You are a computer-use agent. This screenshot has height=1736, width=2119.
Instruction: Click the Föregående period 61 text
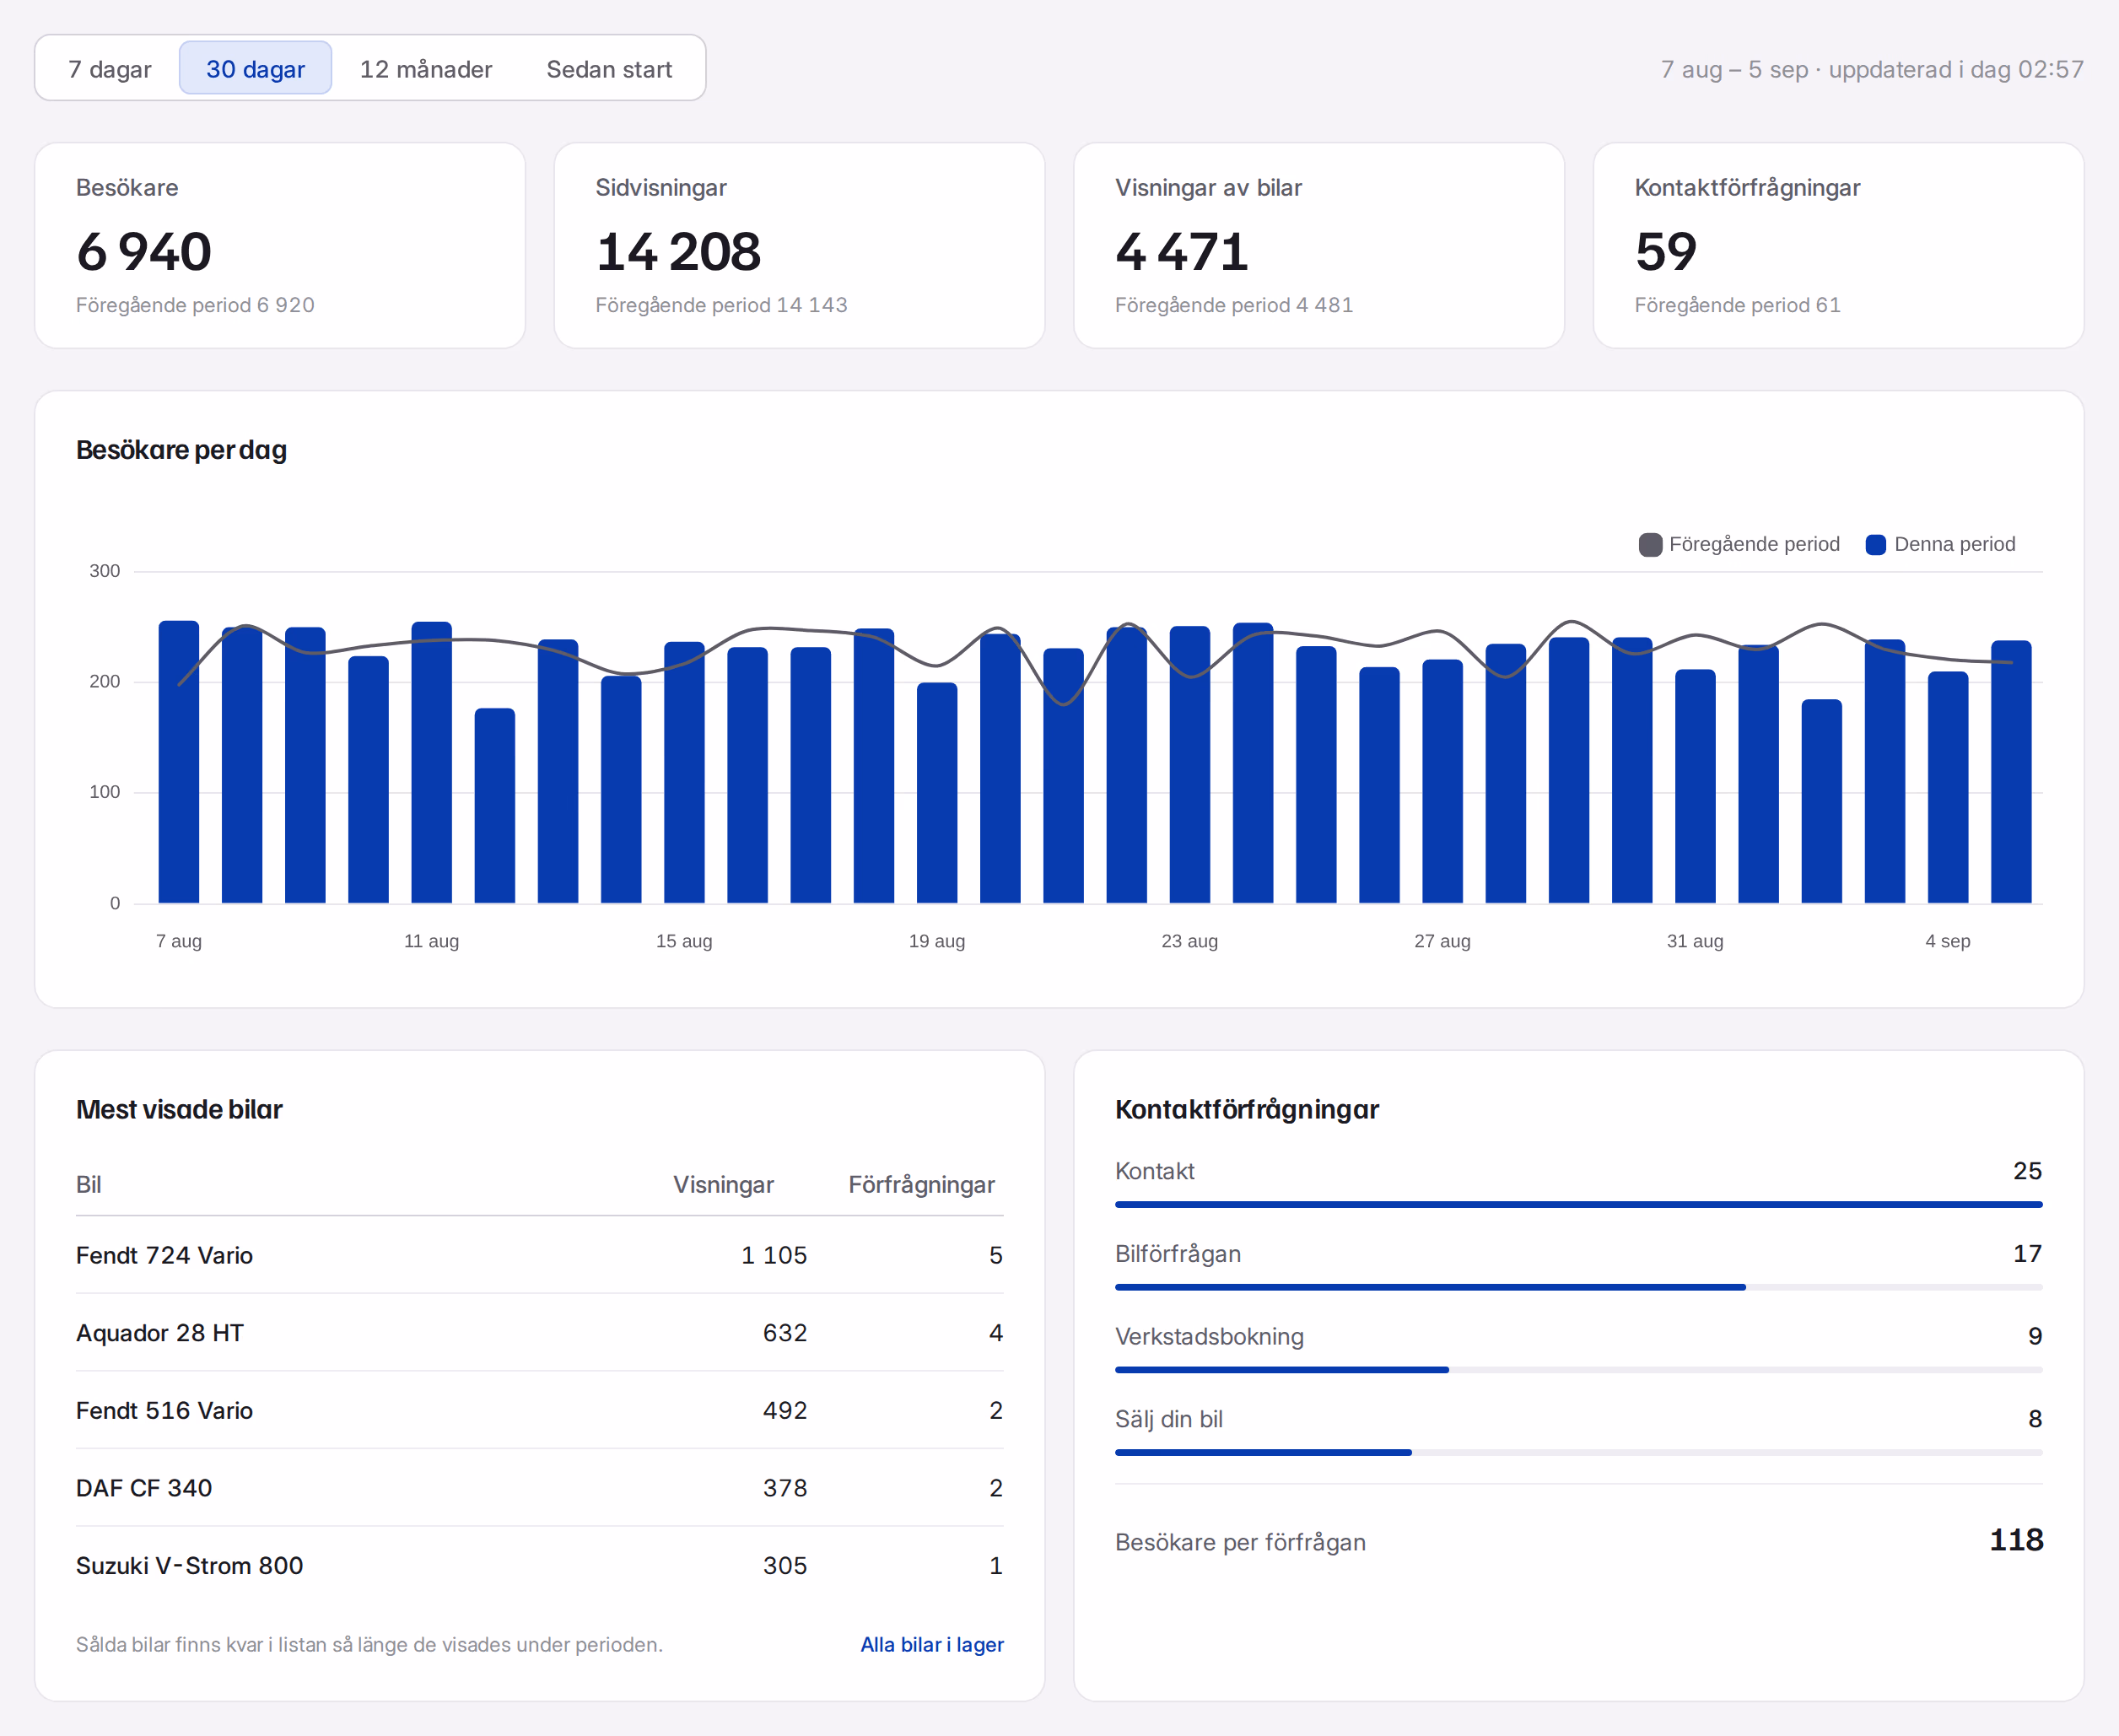[1737, 305]
